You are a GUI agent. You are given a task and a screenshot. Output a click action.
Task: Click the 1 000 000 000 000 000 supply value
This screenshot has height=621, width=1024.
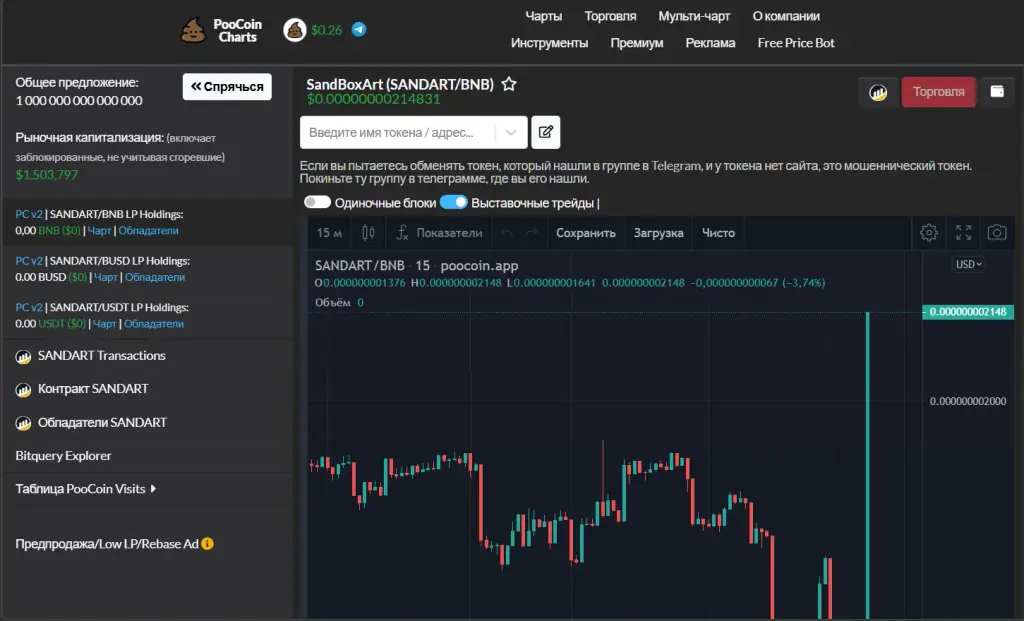[79, 101]
